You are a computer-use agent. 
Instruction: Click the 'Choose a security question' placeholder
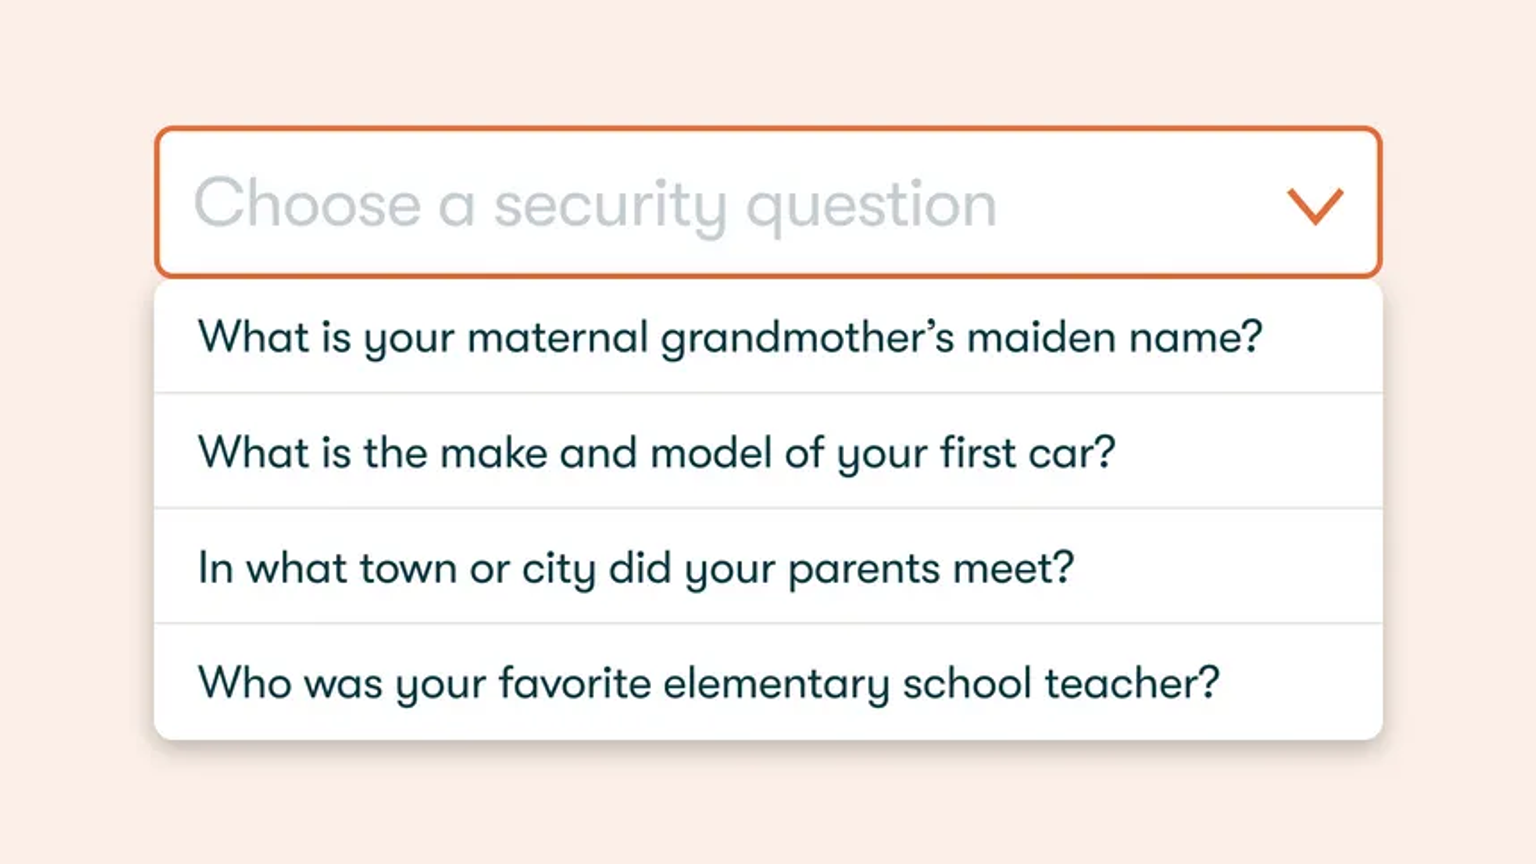point(595,205)
